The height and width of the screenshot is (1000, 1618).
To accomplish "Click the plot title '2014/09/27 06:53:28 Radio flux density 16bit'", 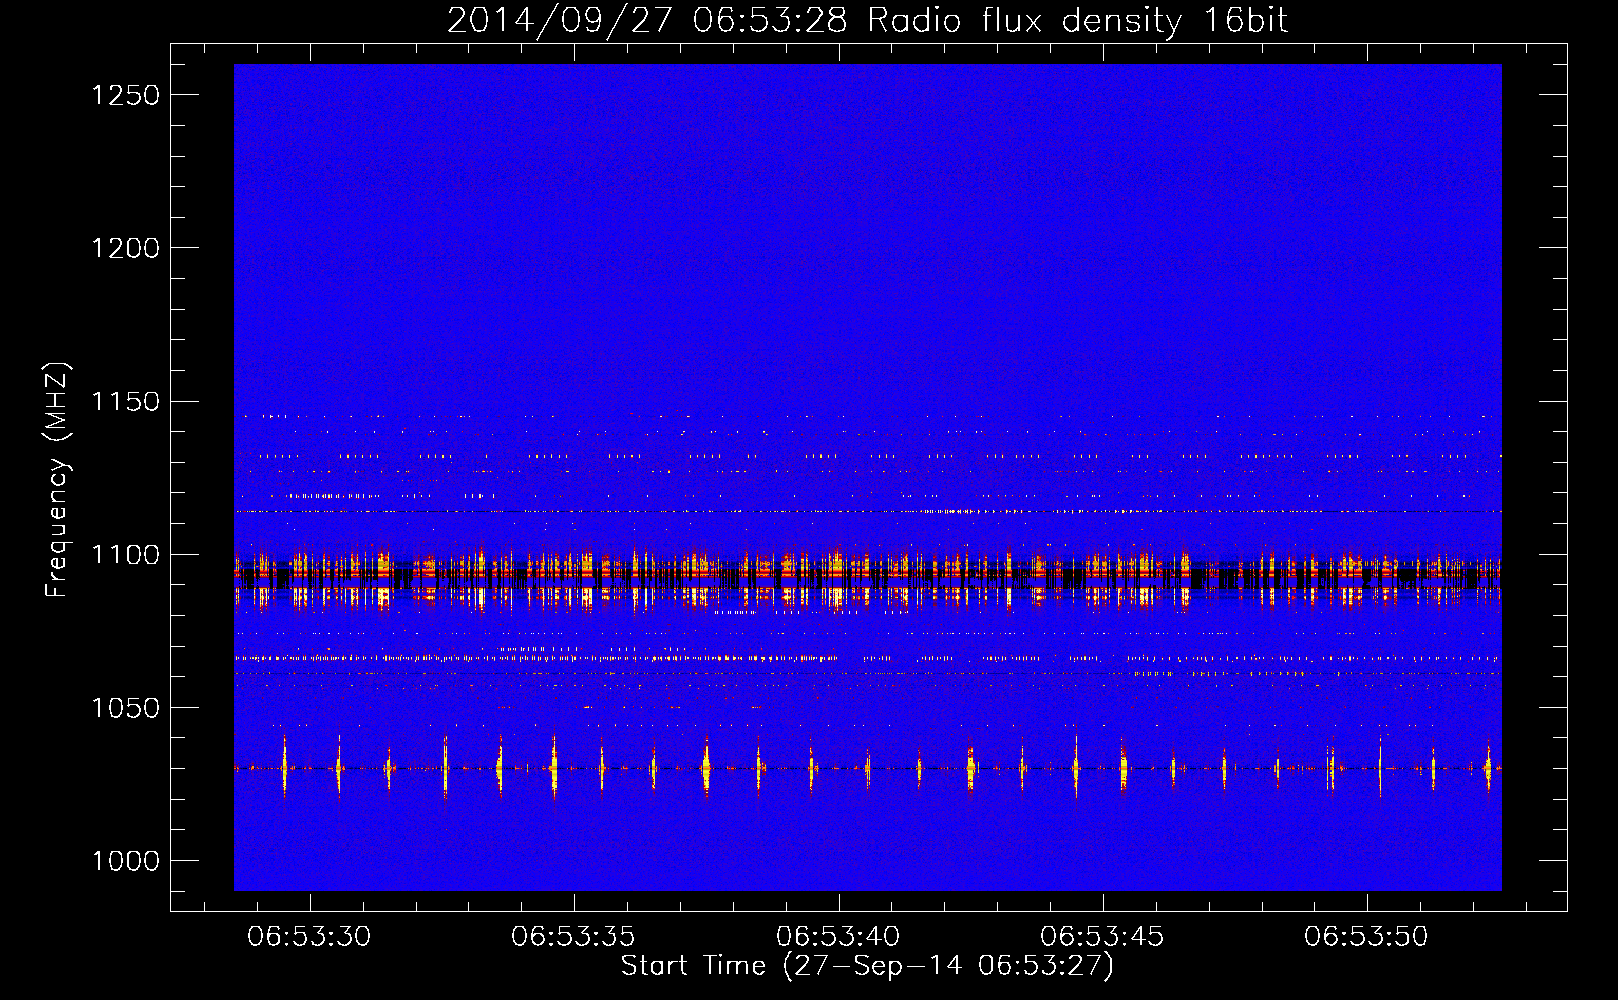I will tap(867, 20).
